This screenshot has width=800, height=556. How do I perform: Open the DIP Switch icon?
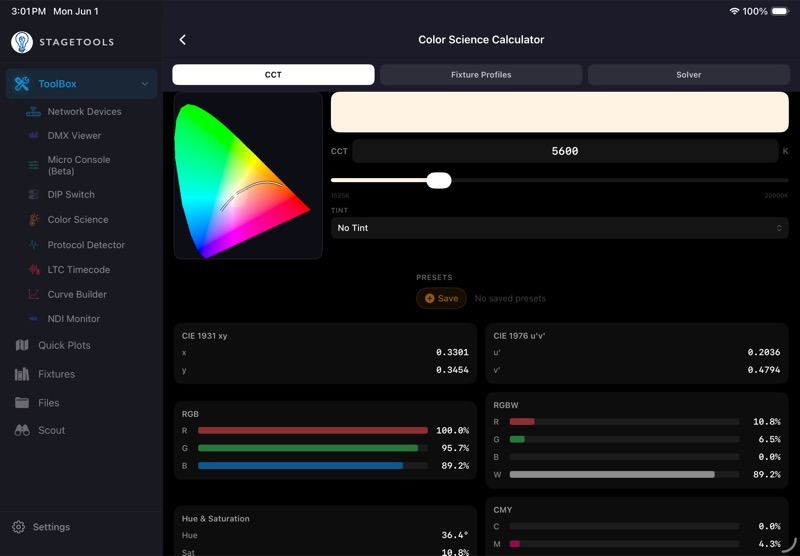34,194
